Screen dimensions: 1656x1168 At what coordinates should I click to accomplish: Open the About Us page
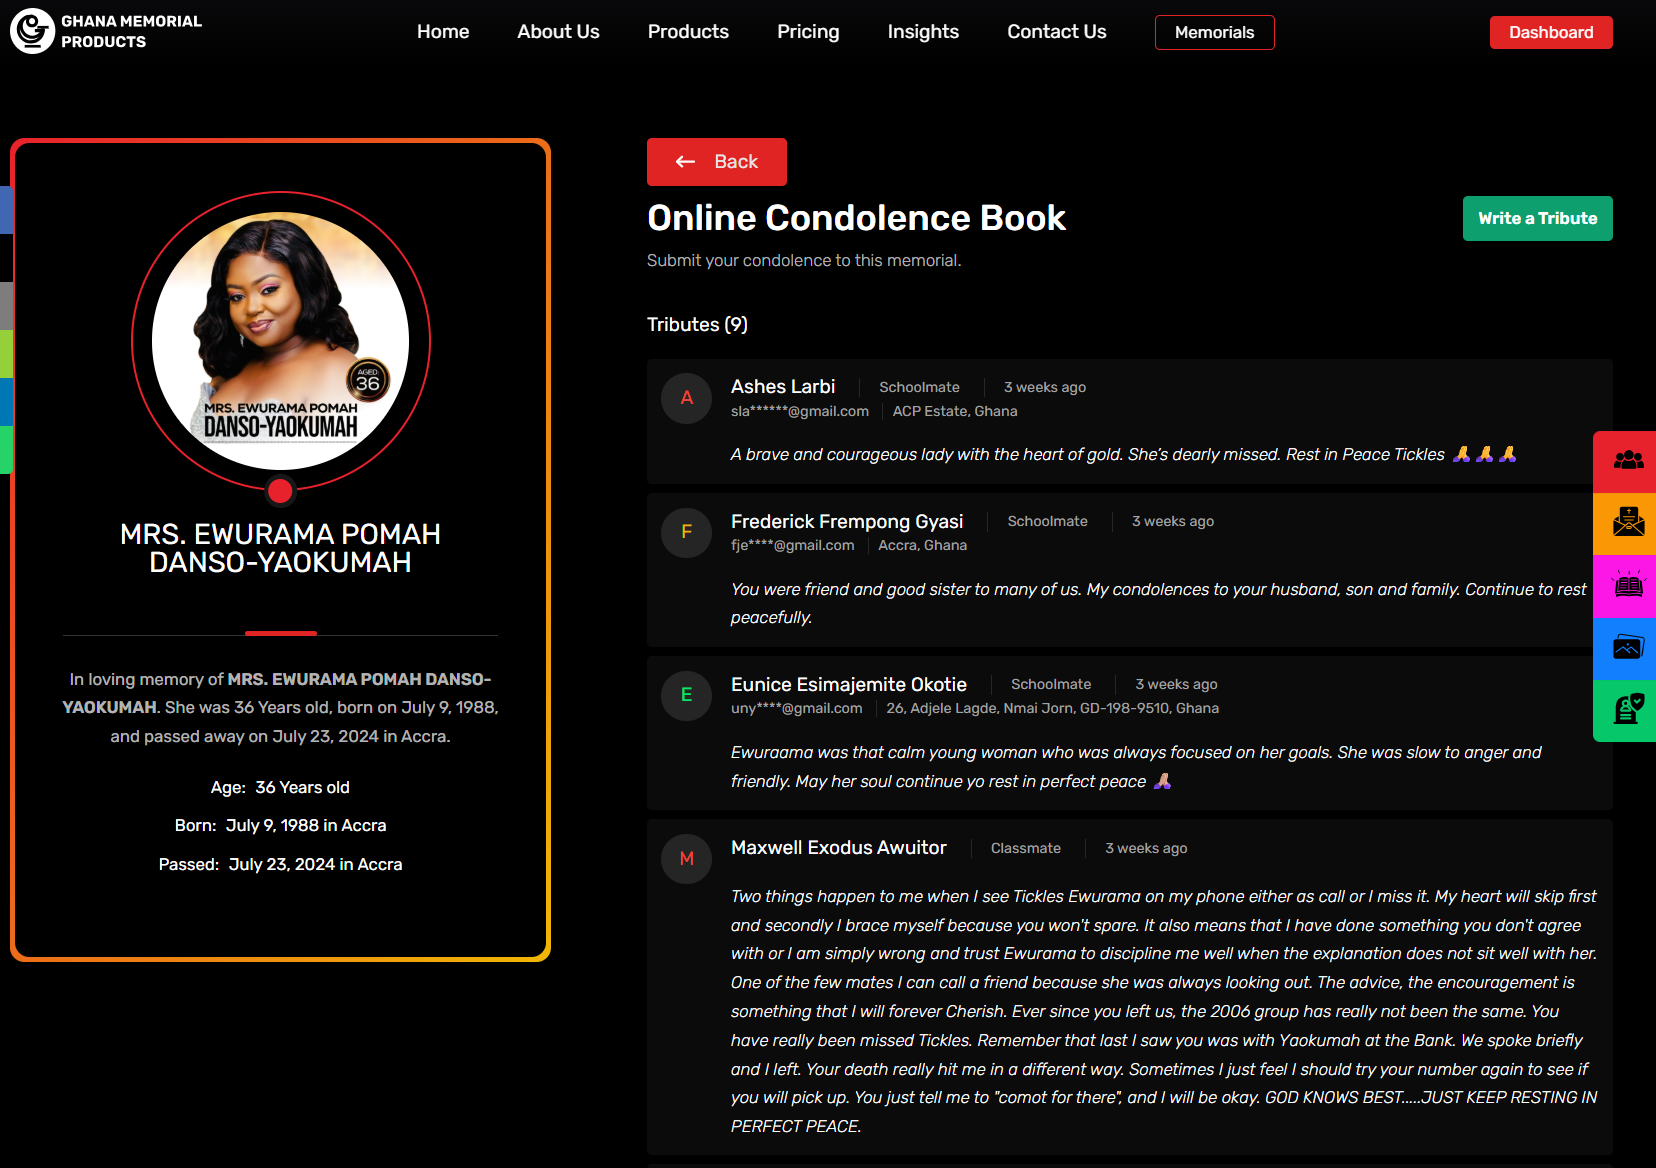coord(558,32)
